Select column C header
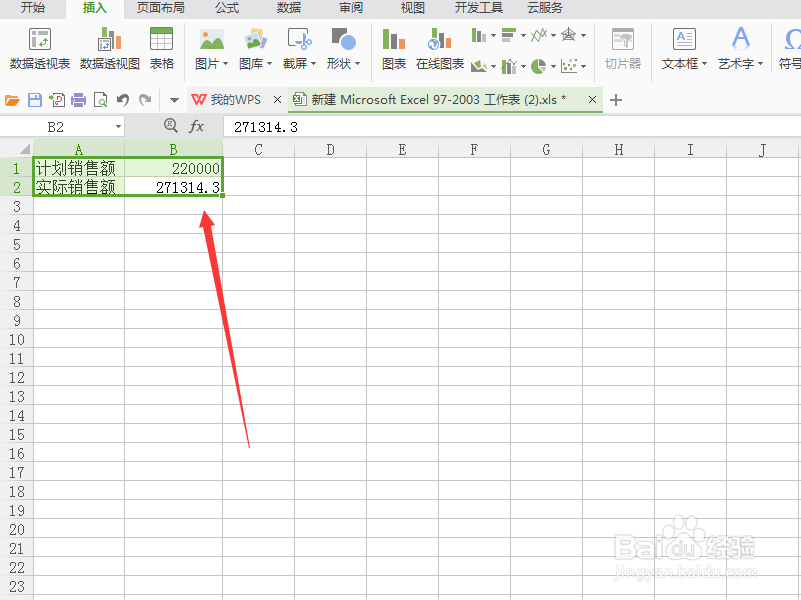Image resolution: width=801 pixels, height=600 pixels. (x=258, y=149)
